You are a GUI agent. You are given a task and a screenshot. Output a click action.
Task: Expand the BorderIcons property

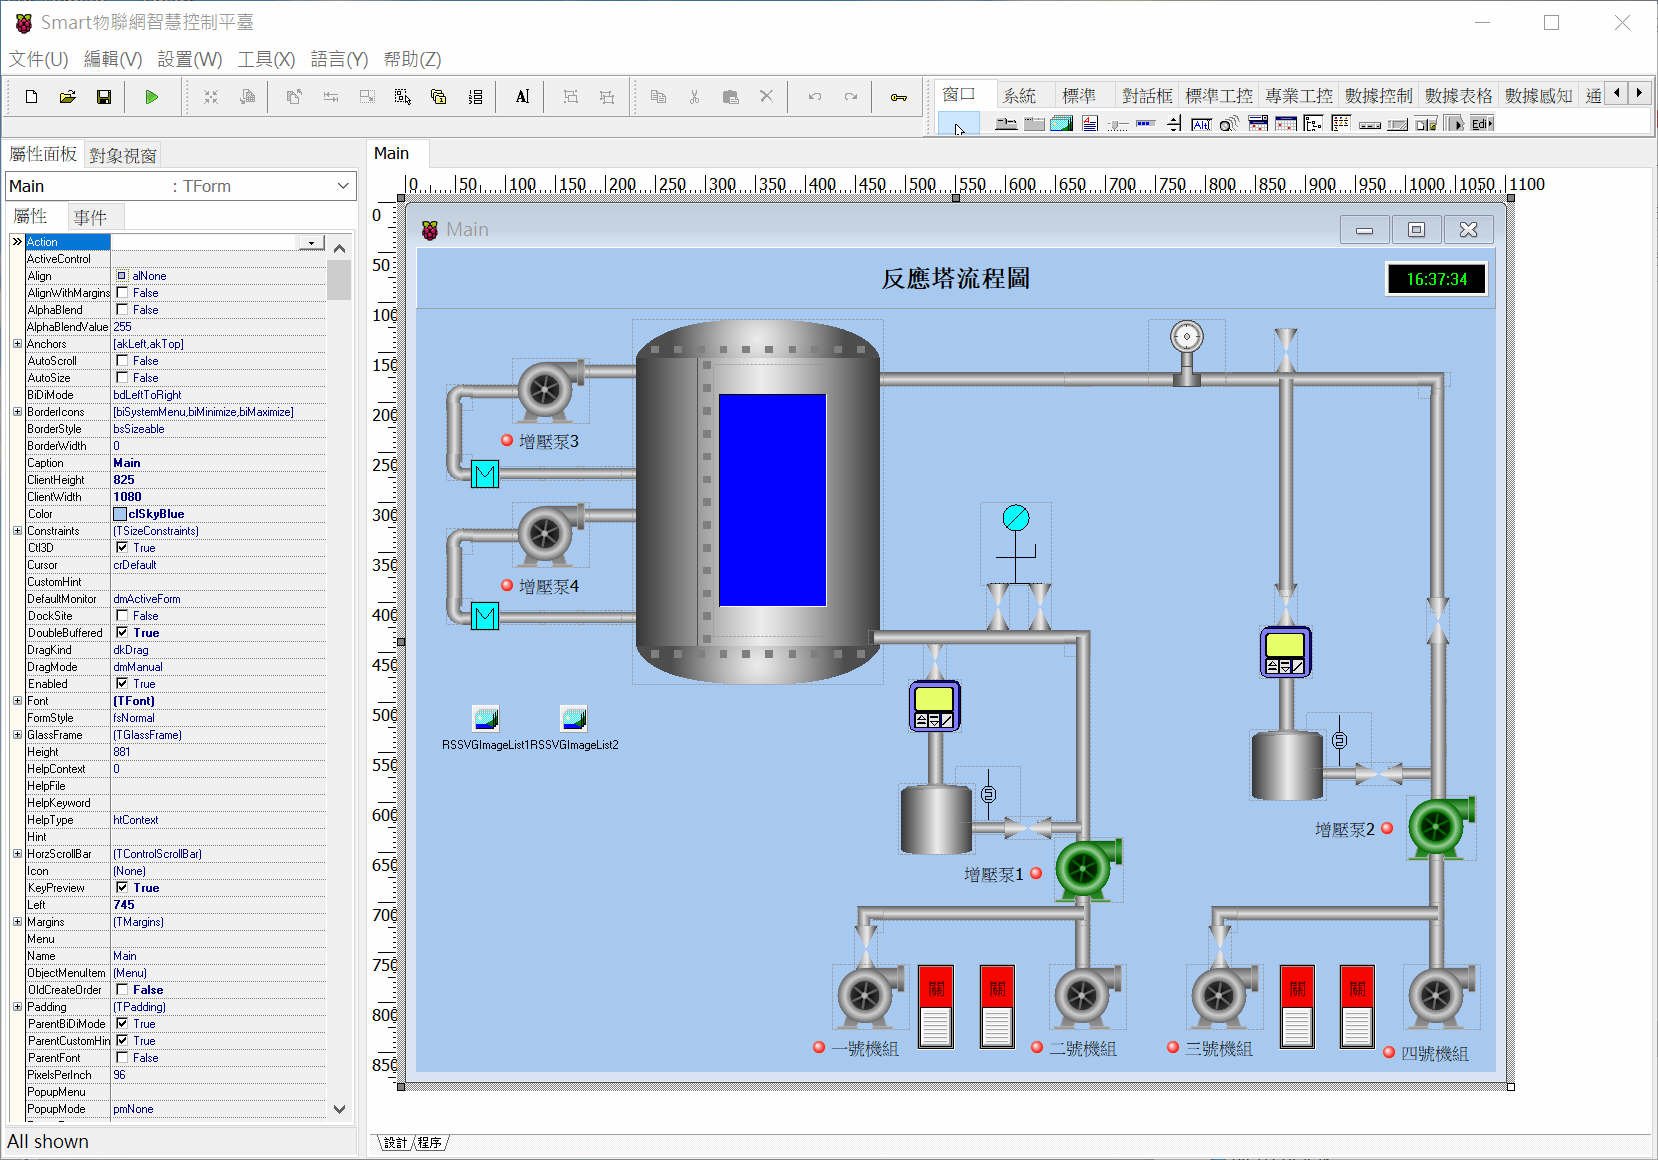(17, 412)
